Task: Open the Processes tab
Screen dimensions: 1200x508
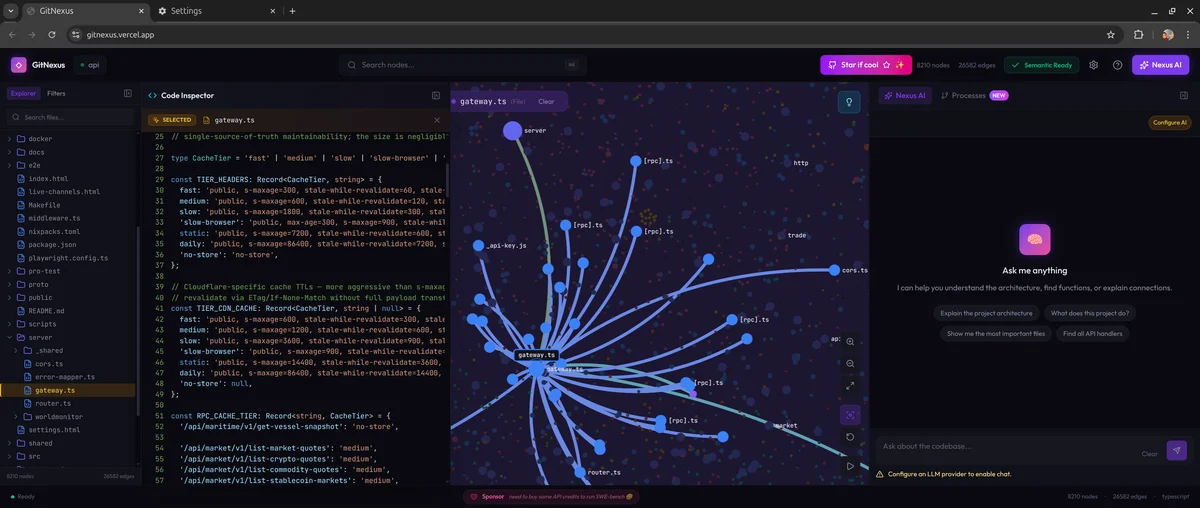Action: (x=974, y=96)
